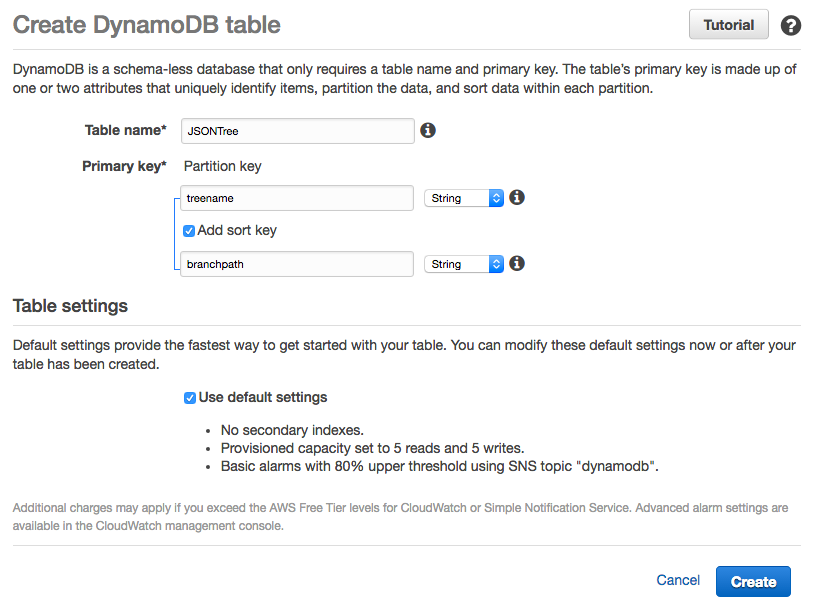Viewport: 815px width, 606px height.
Task: Show info icon for treename partition key type
Action: pos(517,197)
